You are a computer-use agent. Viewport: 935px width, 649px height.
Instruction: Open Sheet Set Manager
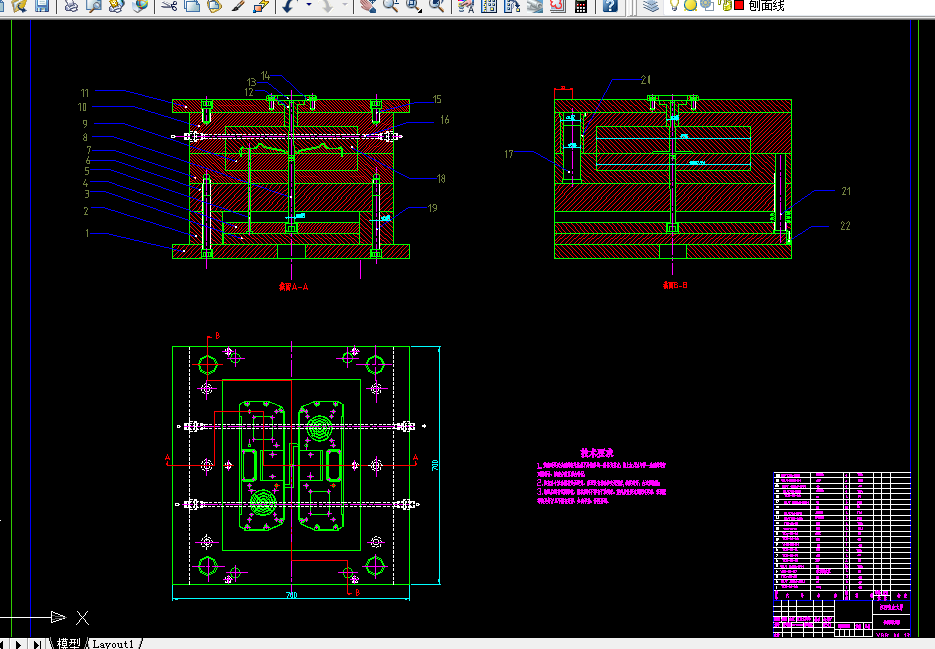(535, 5)
